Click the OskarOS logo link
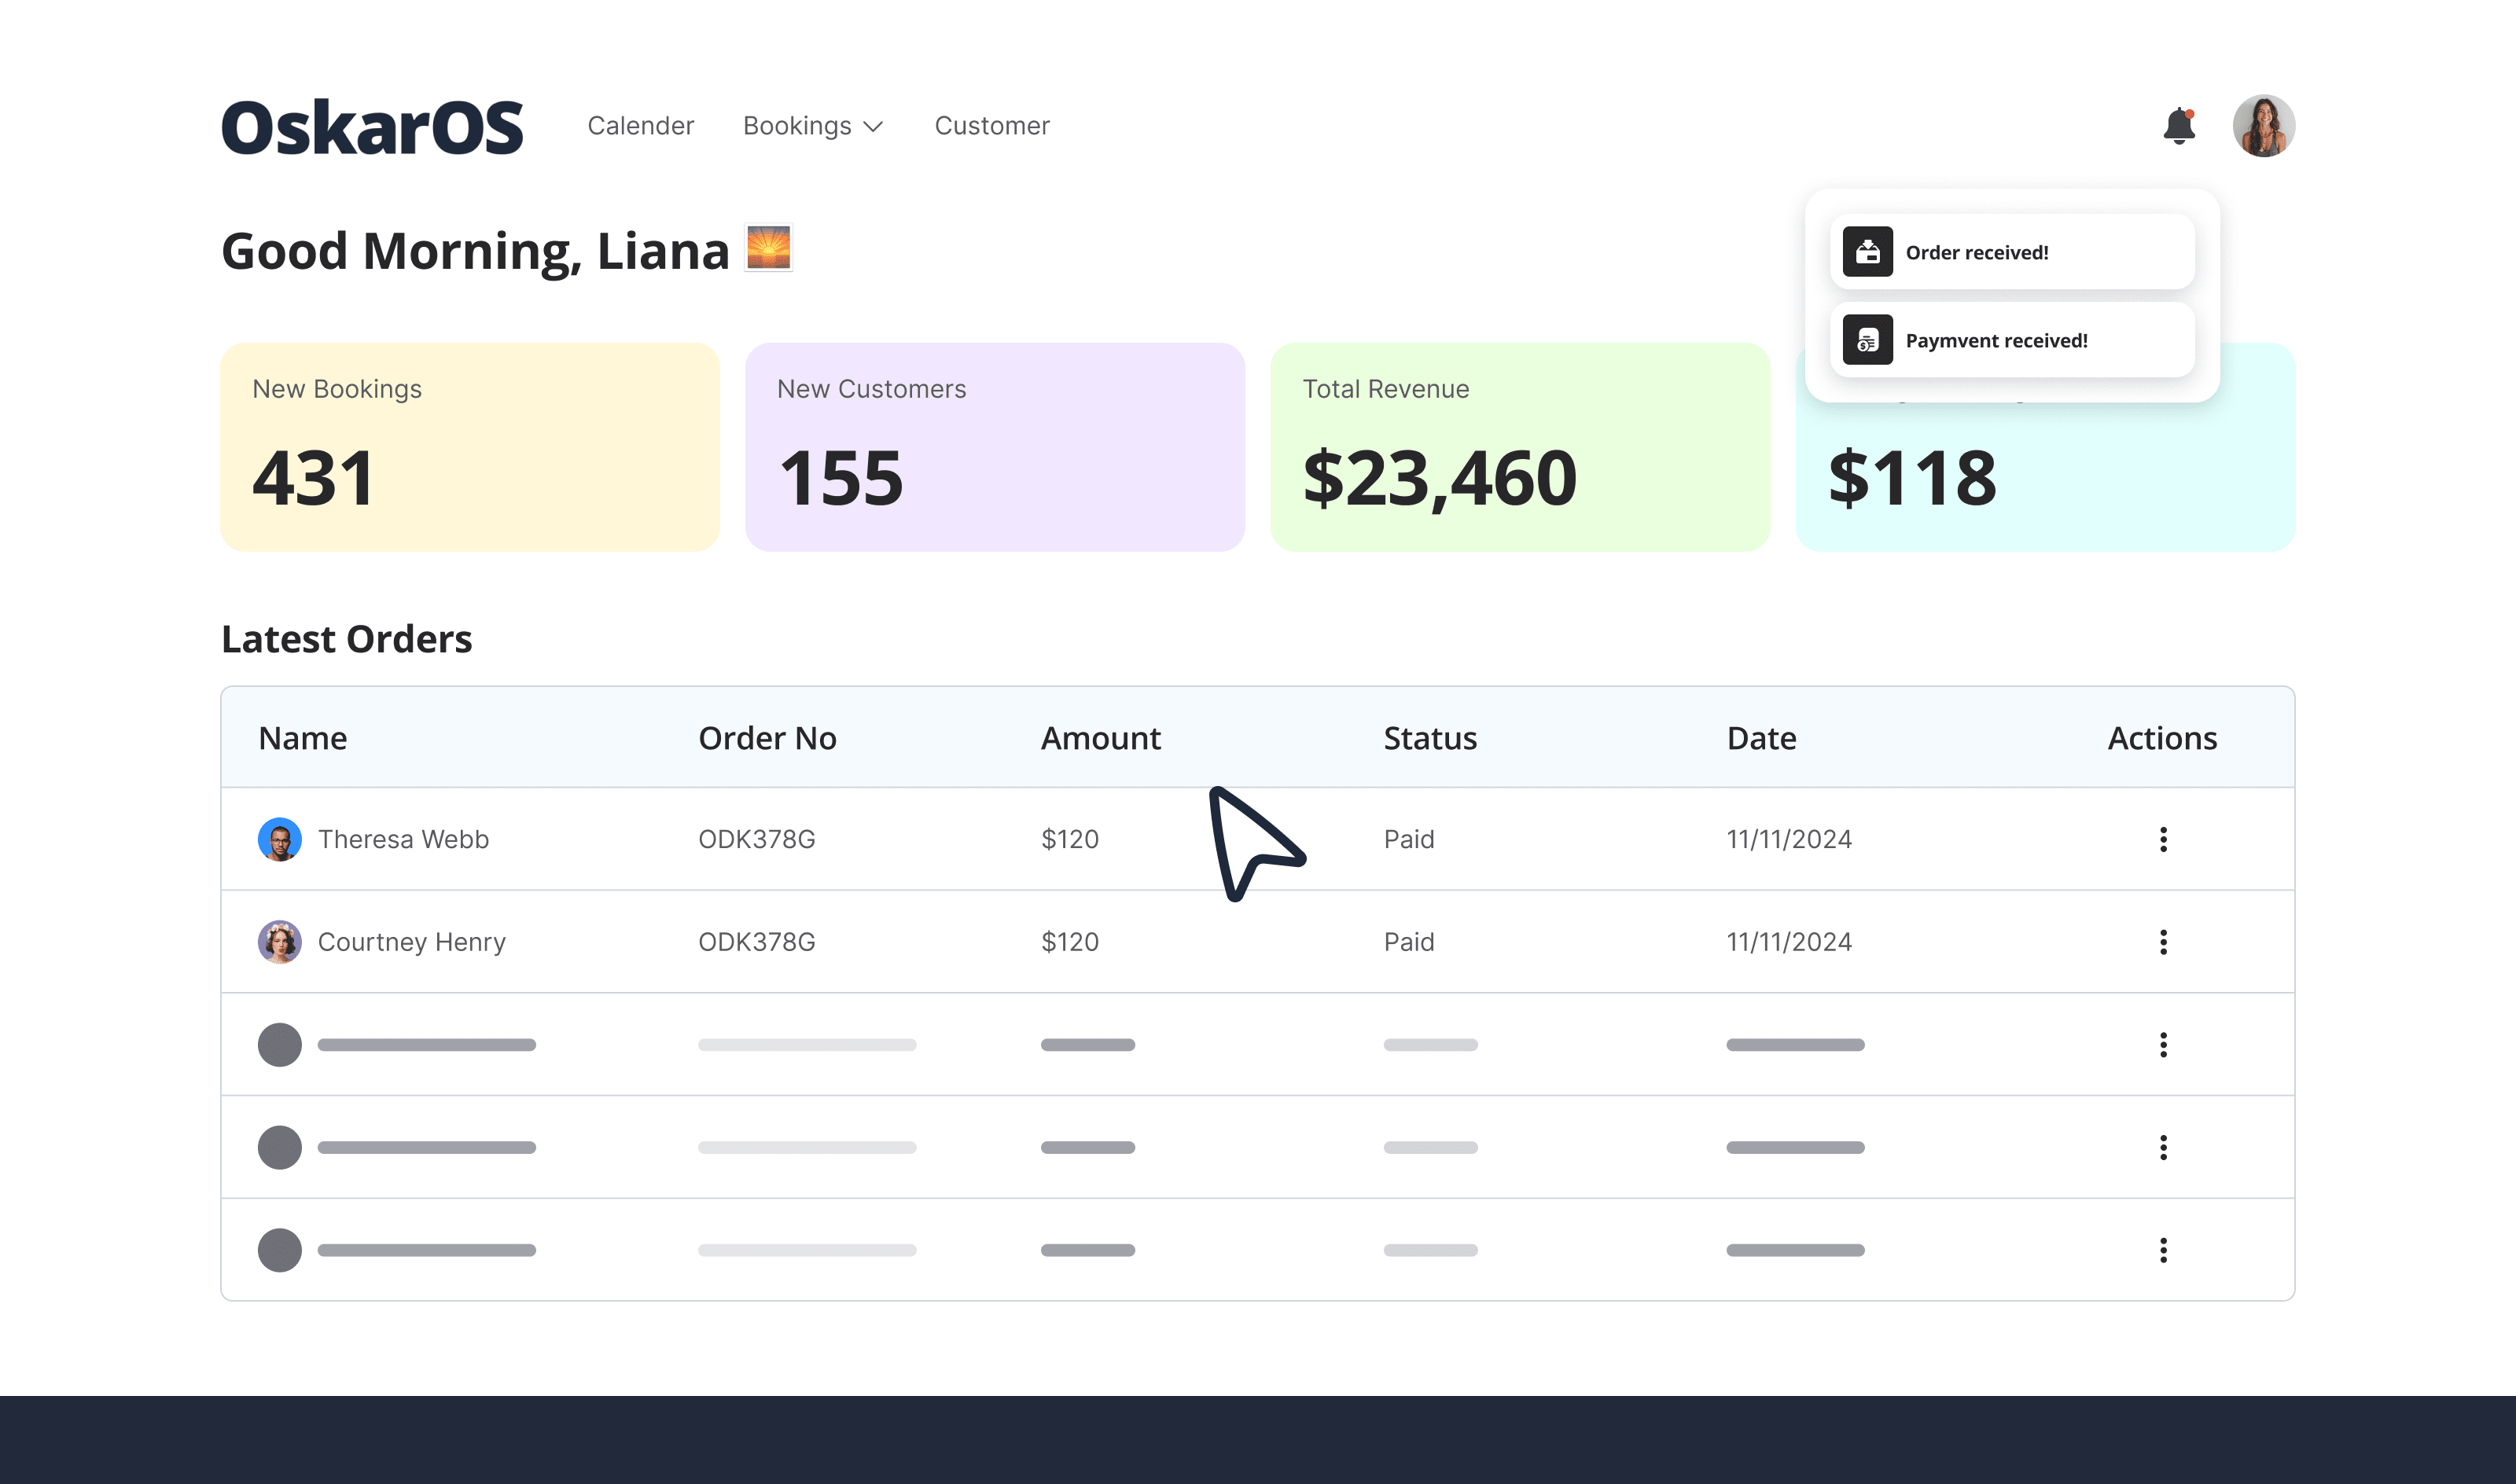 [x=377, y=127]
